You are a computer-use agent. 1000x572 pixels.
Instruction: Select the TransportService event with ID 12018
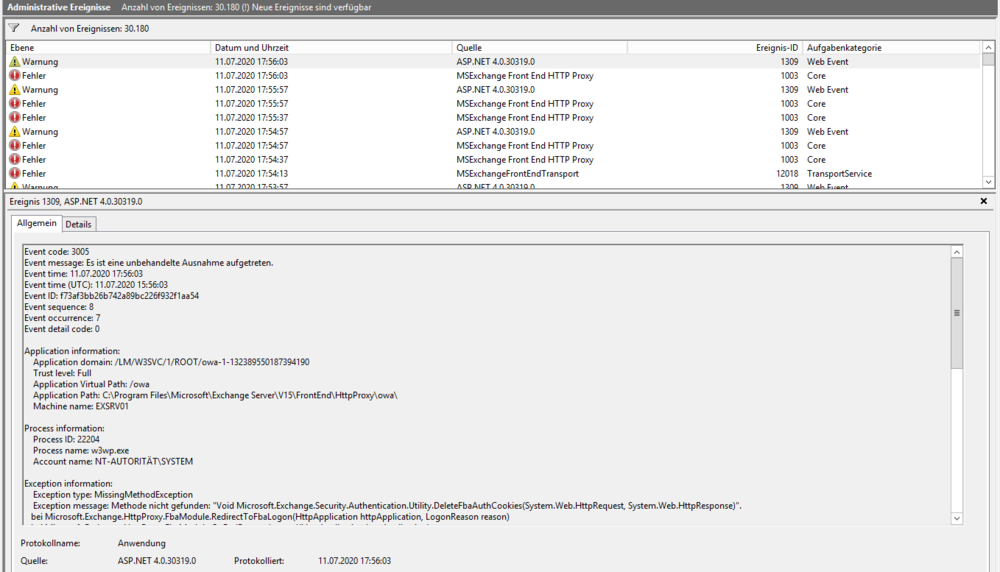coord(500,174)
